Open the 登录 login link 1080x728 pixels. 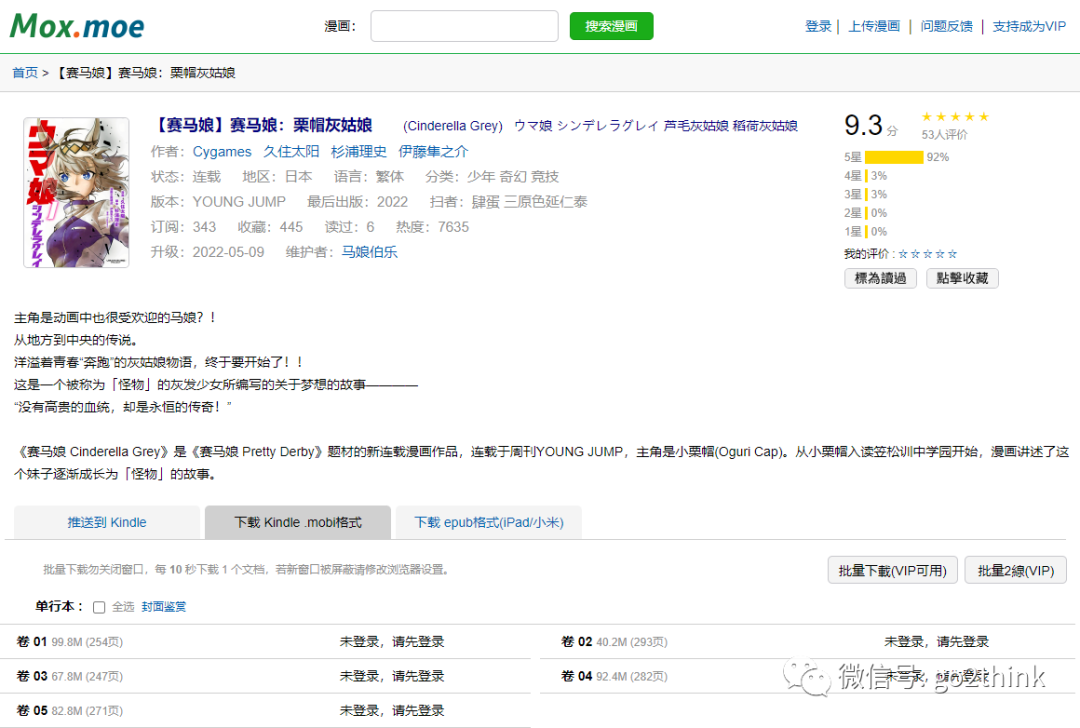coord(818,26)
